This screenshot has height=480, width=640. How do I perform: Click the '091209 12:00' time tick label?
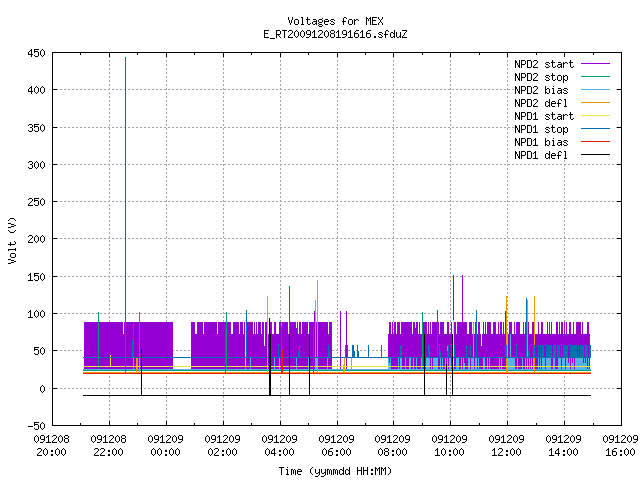pyautogui.click(x=506, y=446)
